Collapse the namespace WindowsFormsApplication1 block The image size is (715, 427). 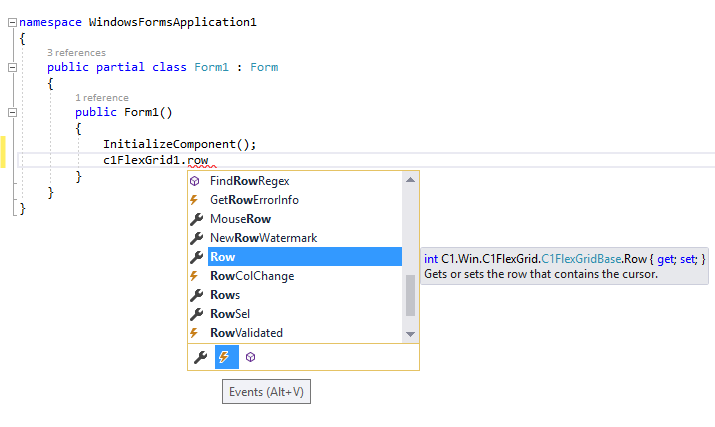click(12, 22)
